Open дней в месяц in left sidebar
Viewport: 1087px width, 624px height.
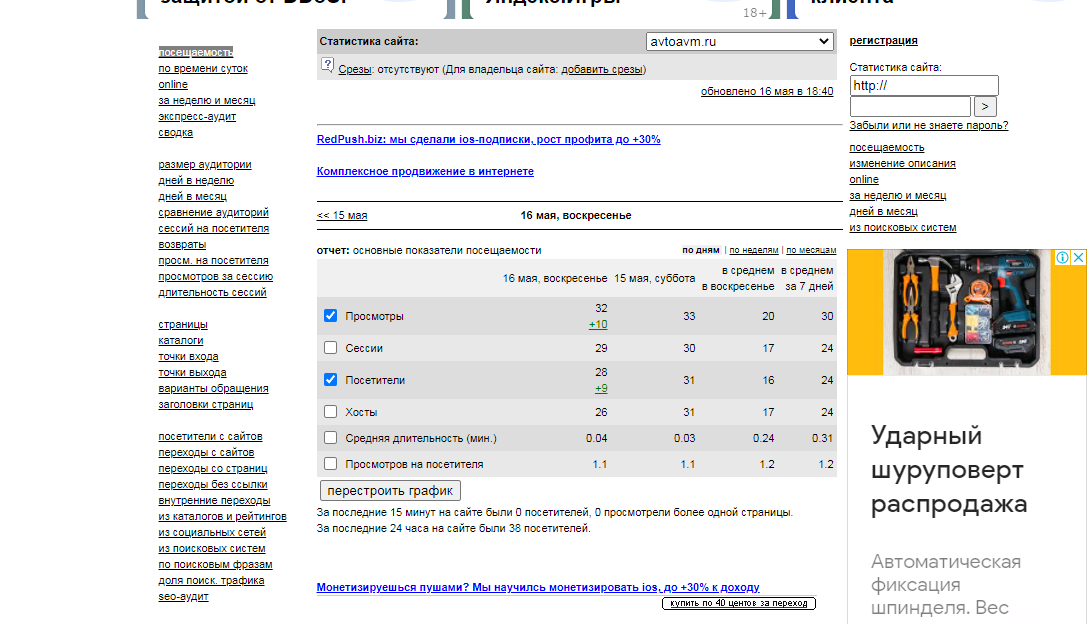pos(192,196)
